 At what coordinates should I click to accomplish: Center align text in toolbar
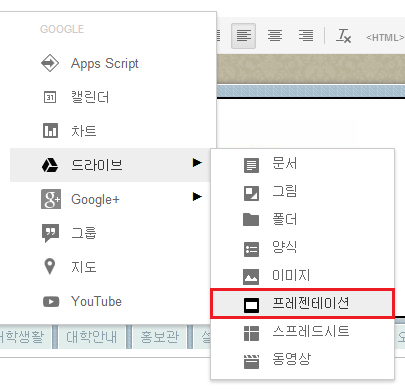pos(275,36)
